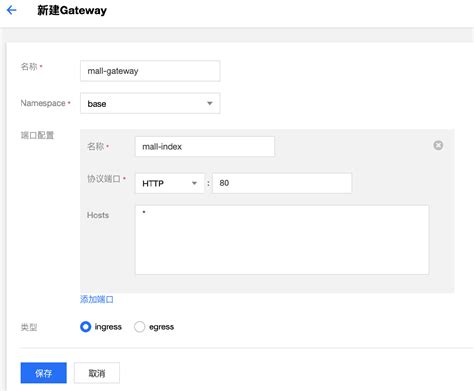Click the egress option label text
This screenshot has width=474, height=391.
(x=161, y=327)
